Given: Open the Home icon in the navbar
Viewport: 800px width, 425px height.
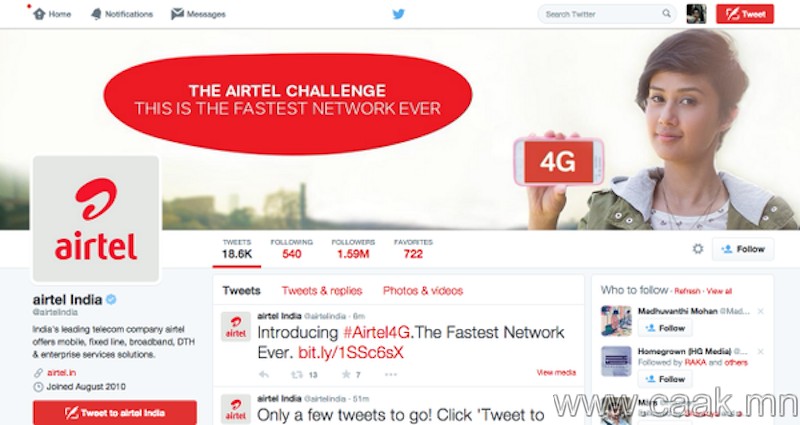Looking at the screenshot, I should pyautogui.click(x=39, y=14).
